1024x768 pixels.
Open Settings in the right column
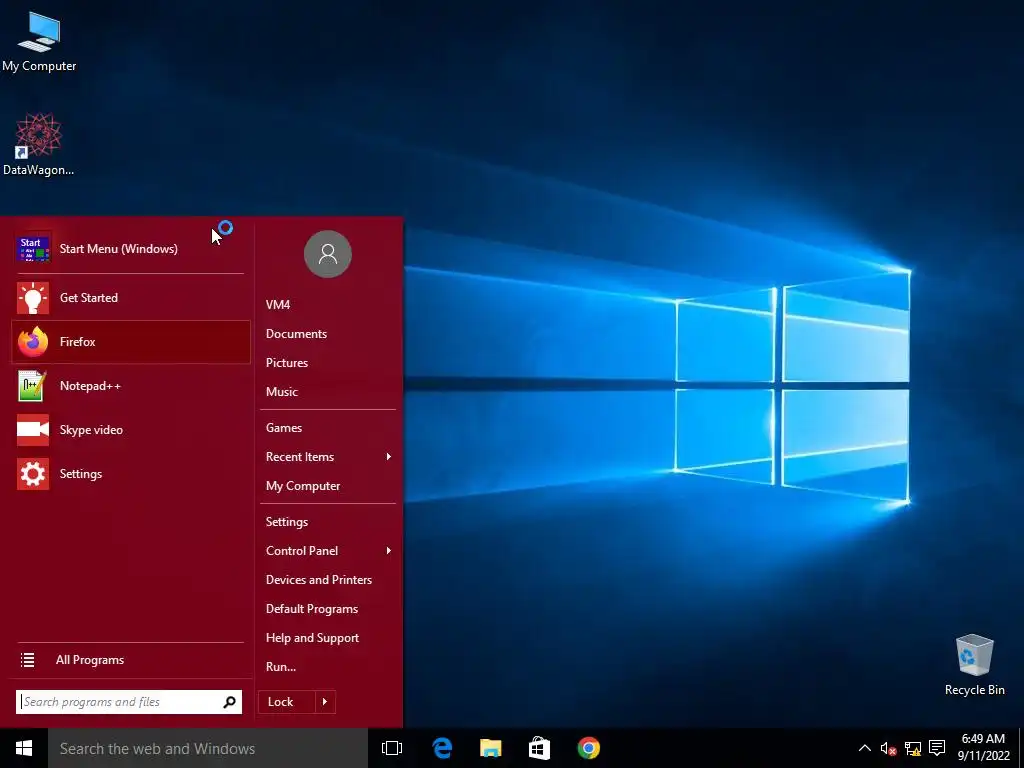(x=328, y=522)
